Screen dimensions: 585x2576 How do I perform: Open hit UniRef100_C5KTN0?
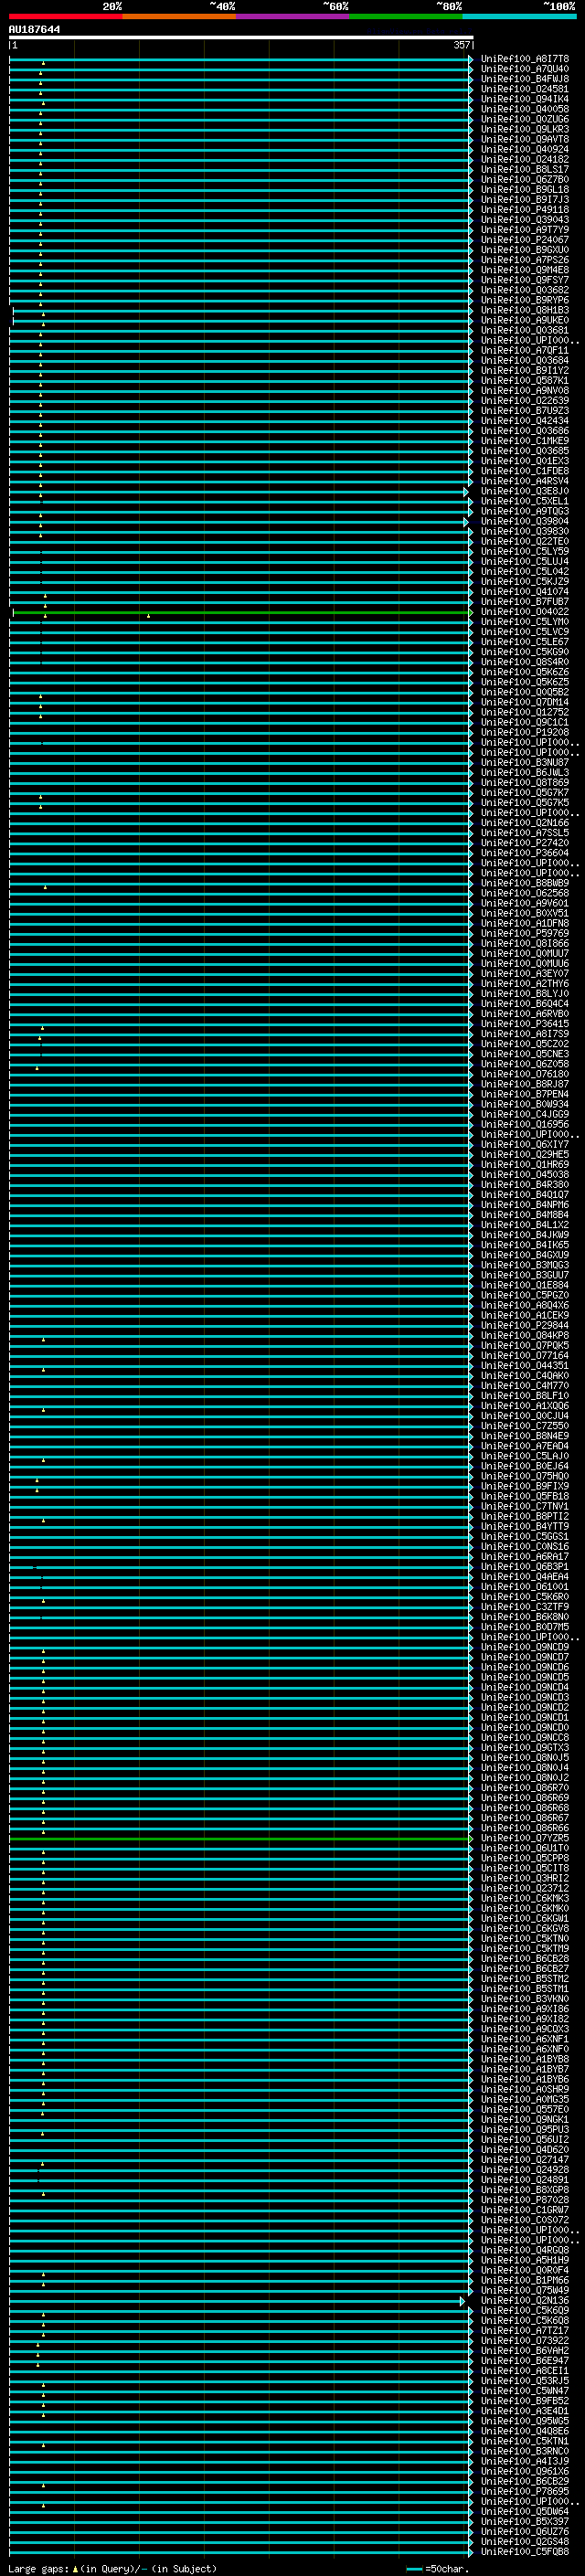pyautogui.click(x=524, y=1939)
